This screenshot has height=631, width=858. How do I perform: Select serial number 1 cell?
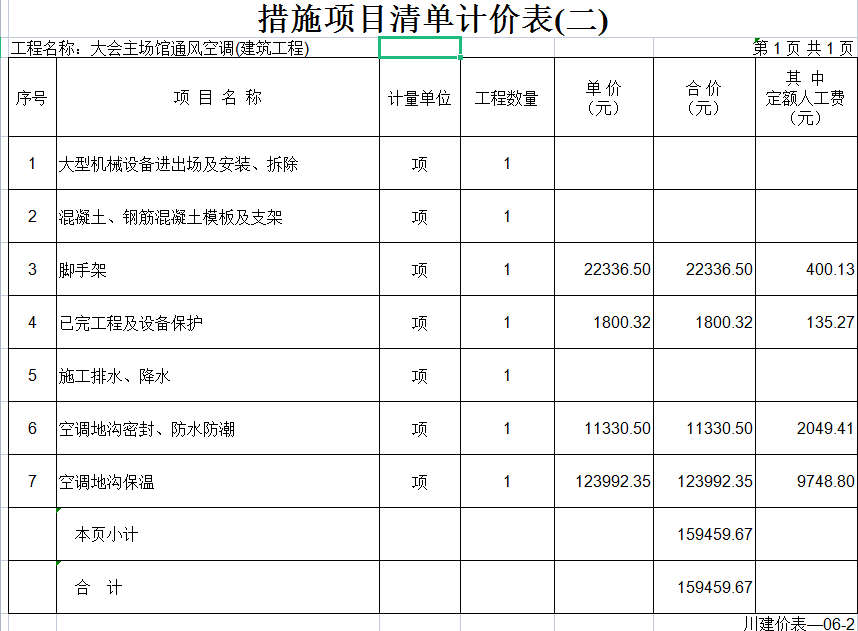[x=32, y=164]
